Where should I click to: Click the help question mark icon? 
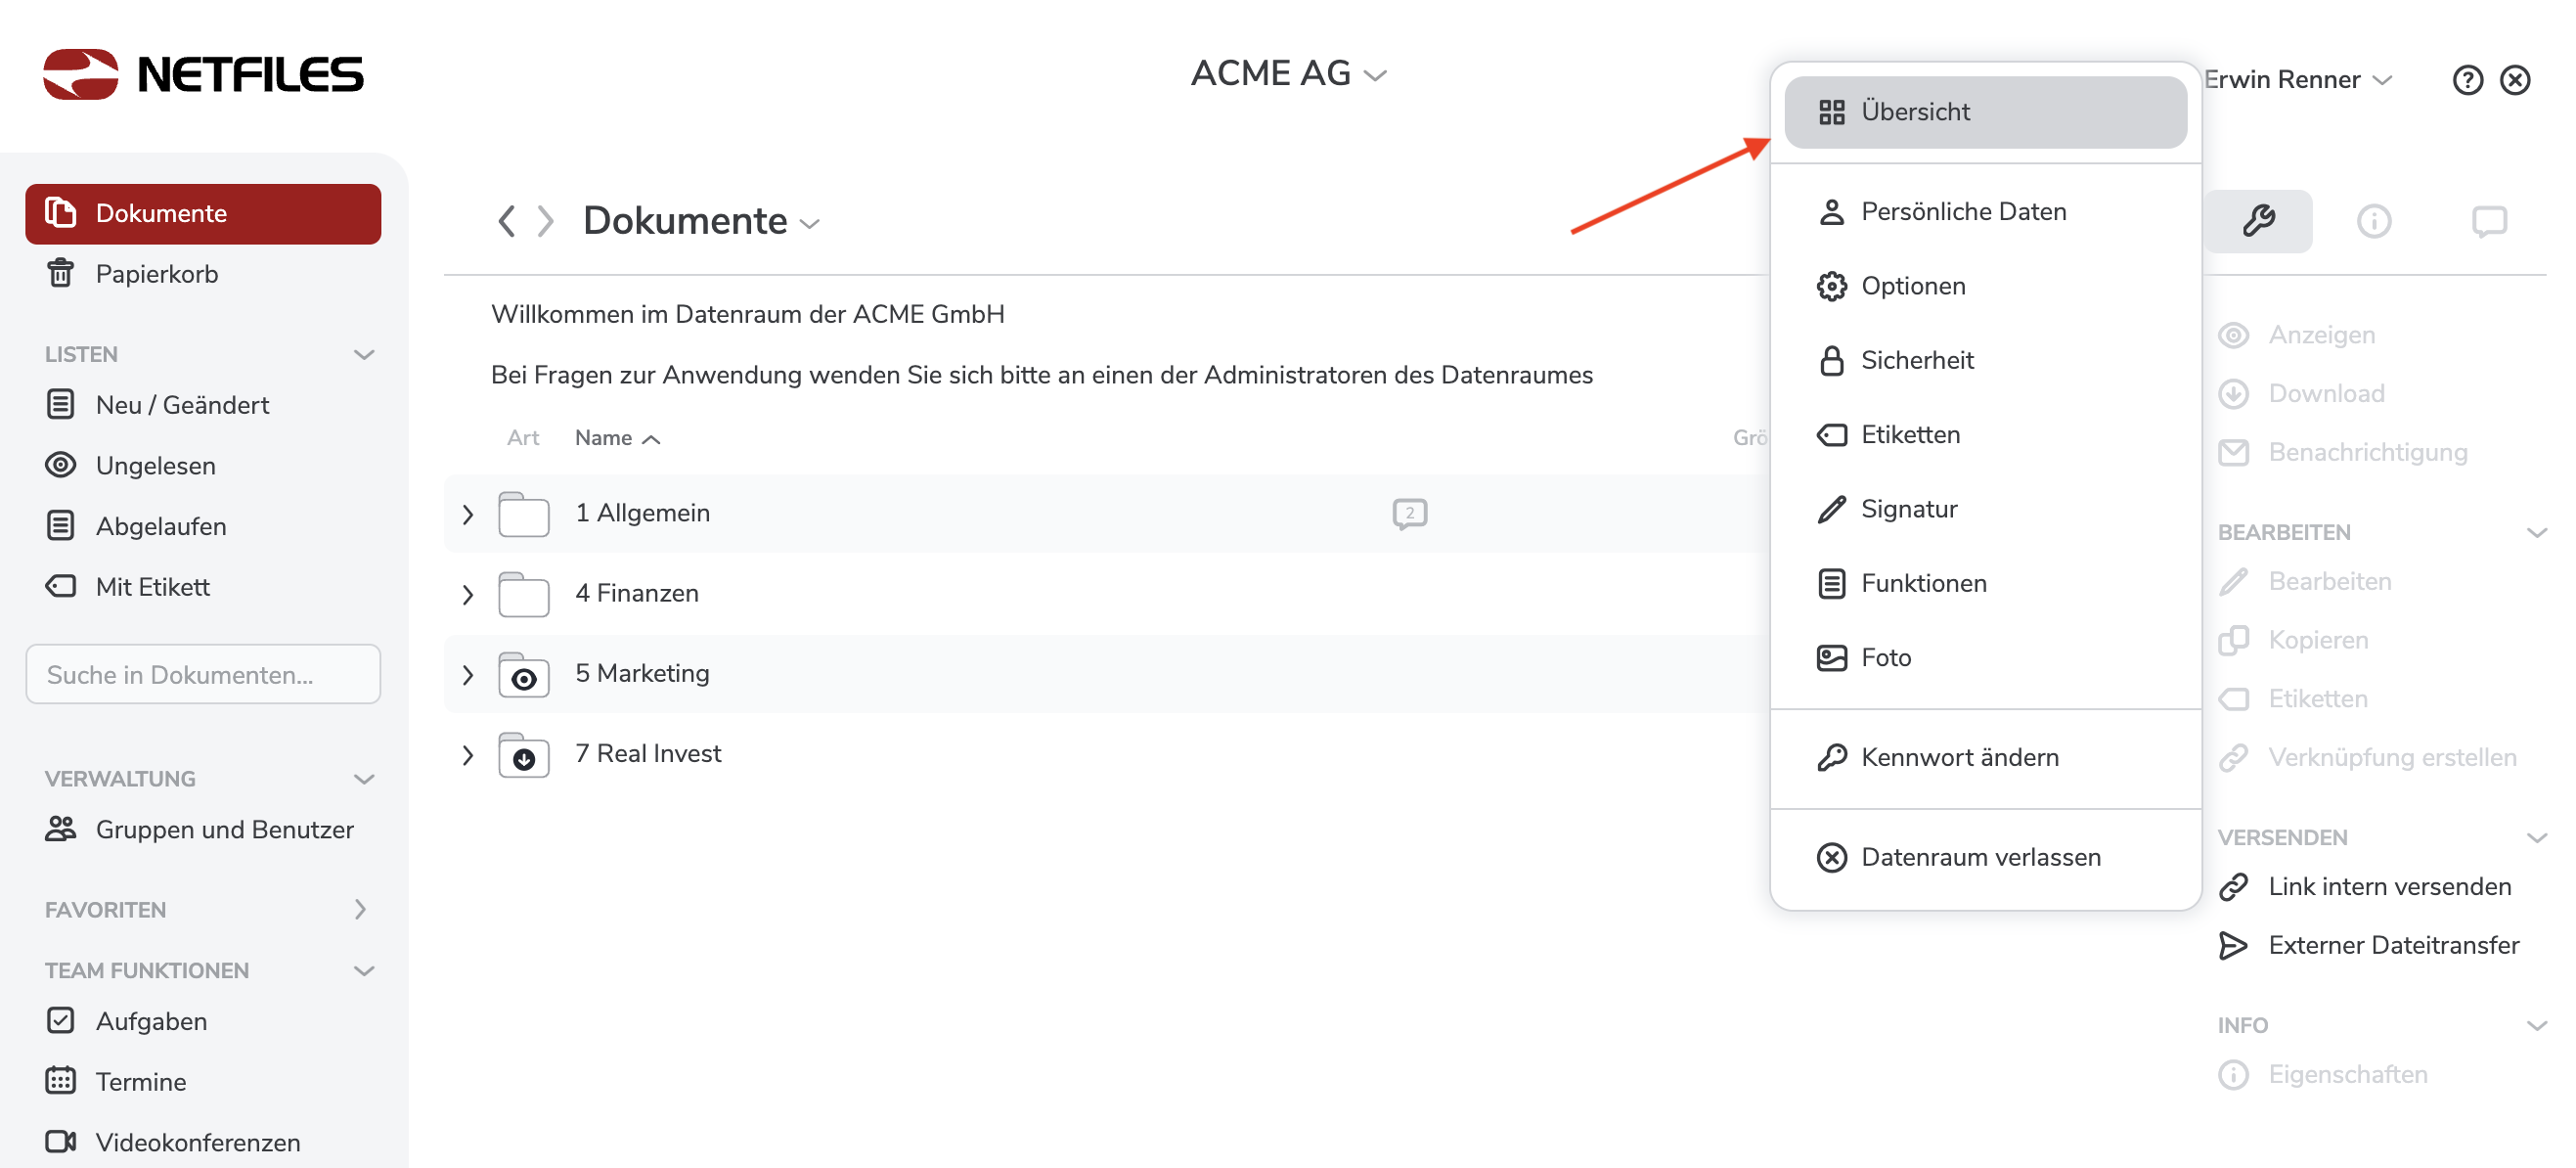click(2466, 80)
